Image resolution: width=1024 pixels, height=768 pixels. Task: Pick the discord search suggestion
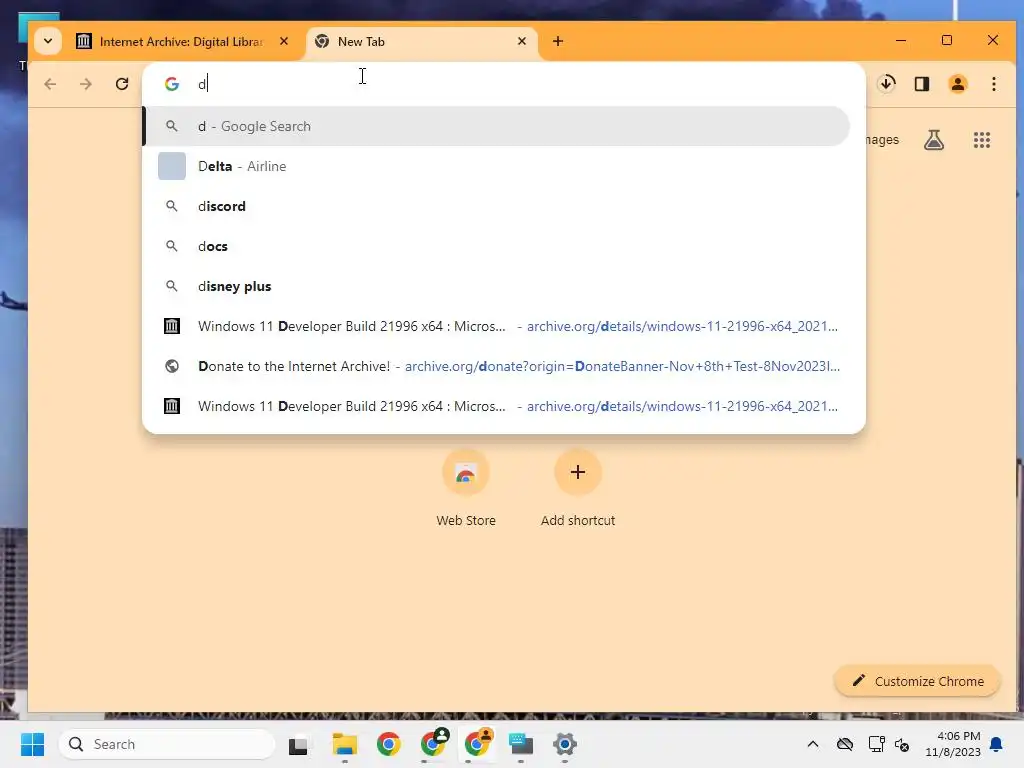pos(496,206)
